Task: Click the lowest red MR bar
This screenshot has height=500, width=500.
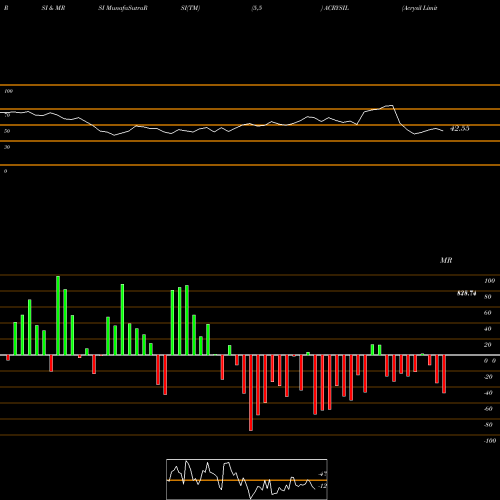Action: pos(251,393)
